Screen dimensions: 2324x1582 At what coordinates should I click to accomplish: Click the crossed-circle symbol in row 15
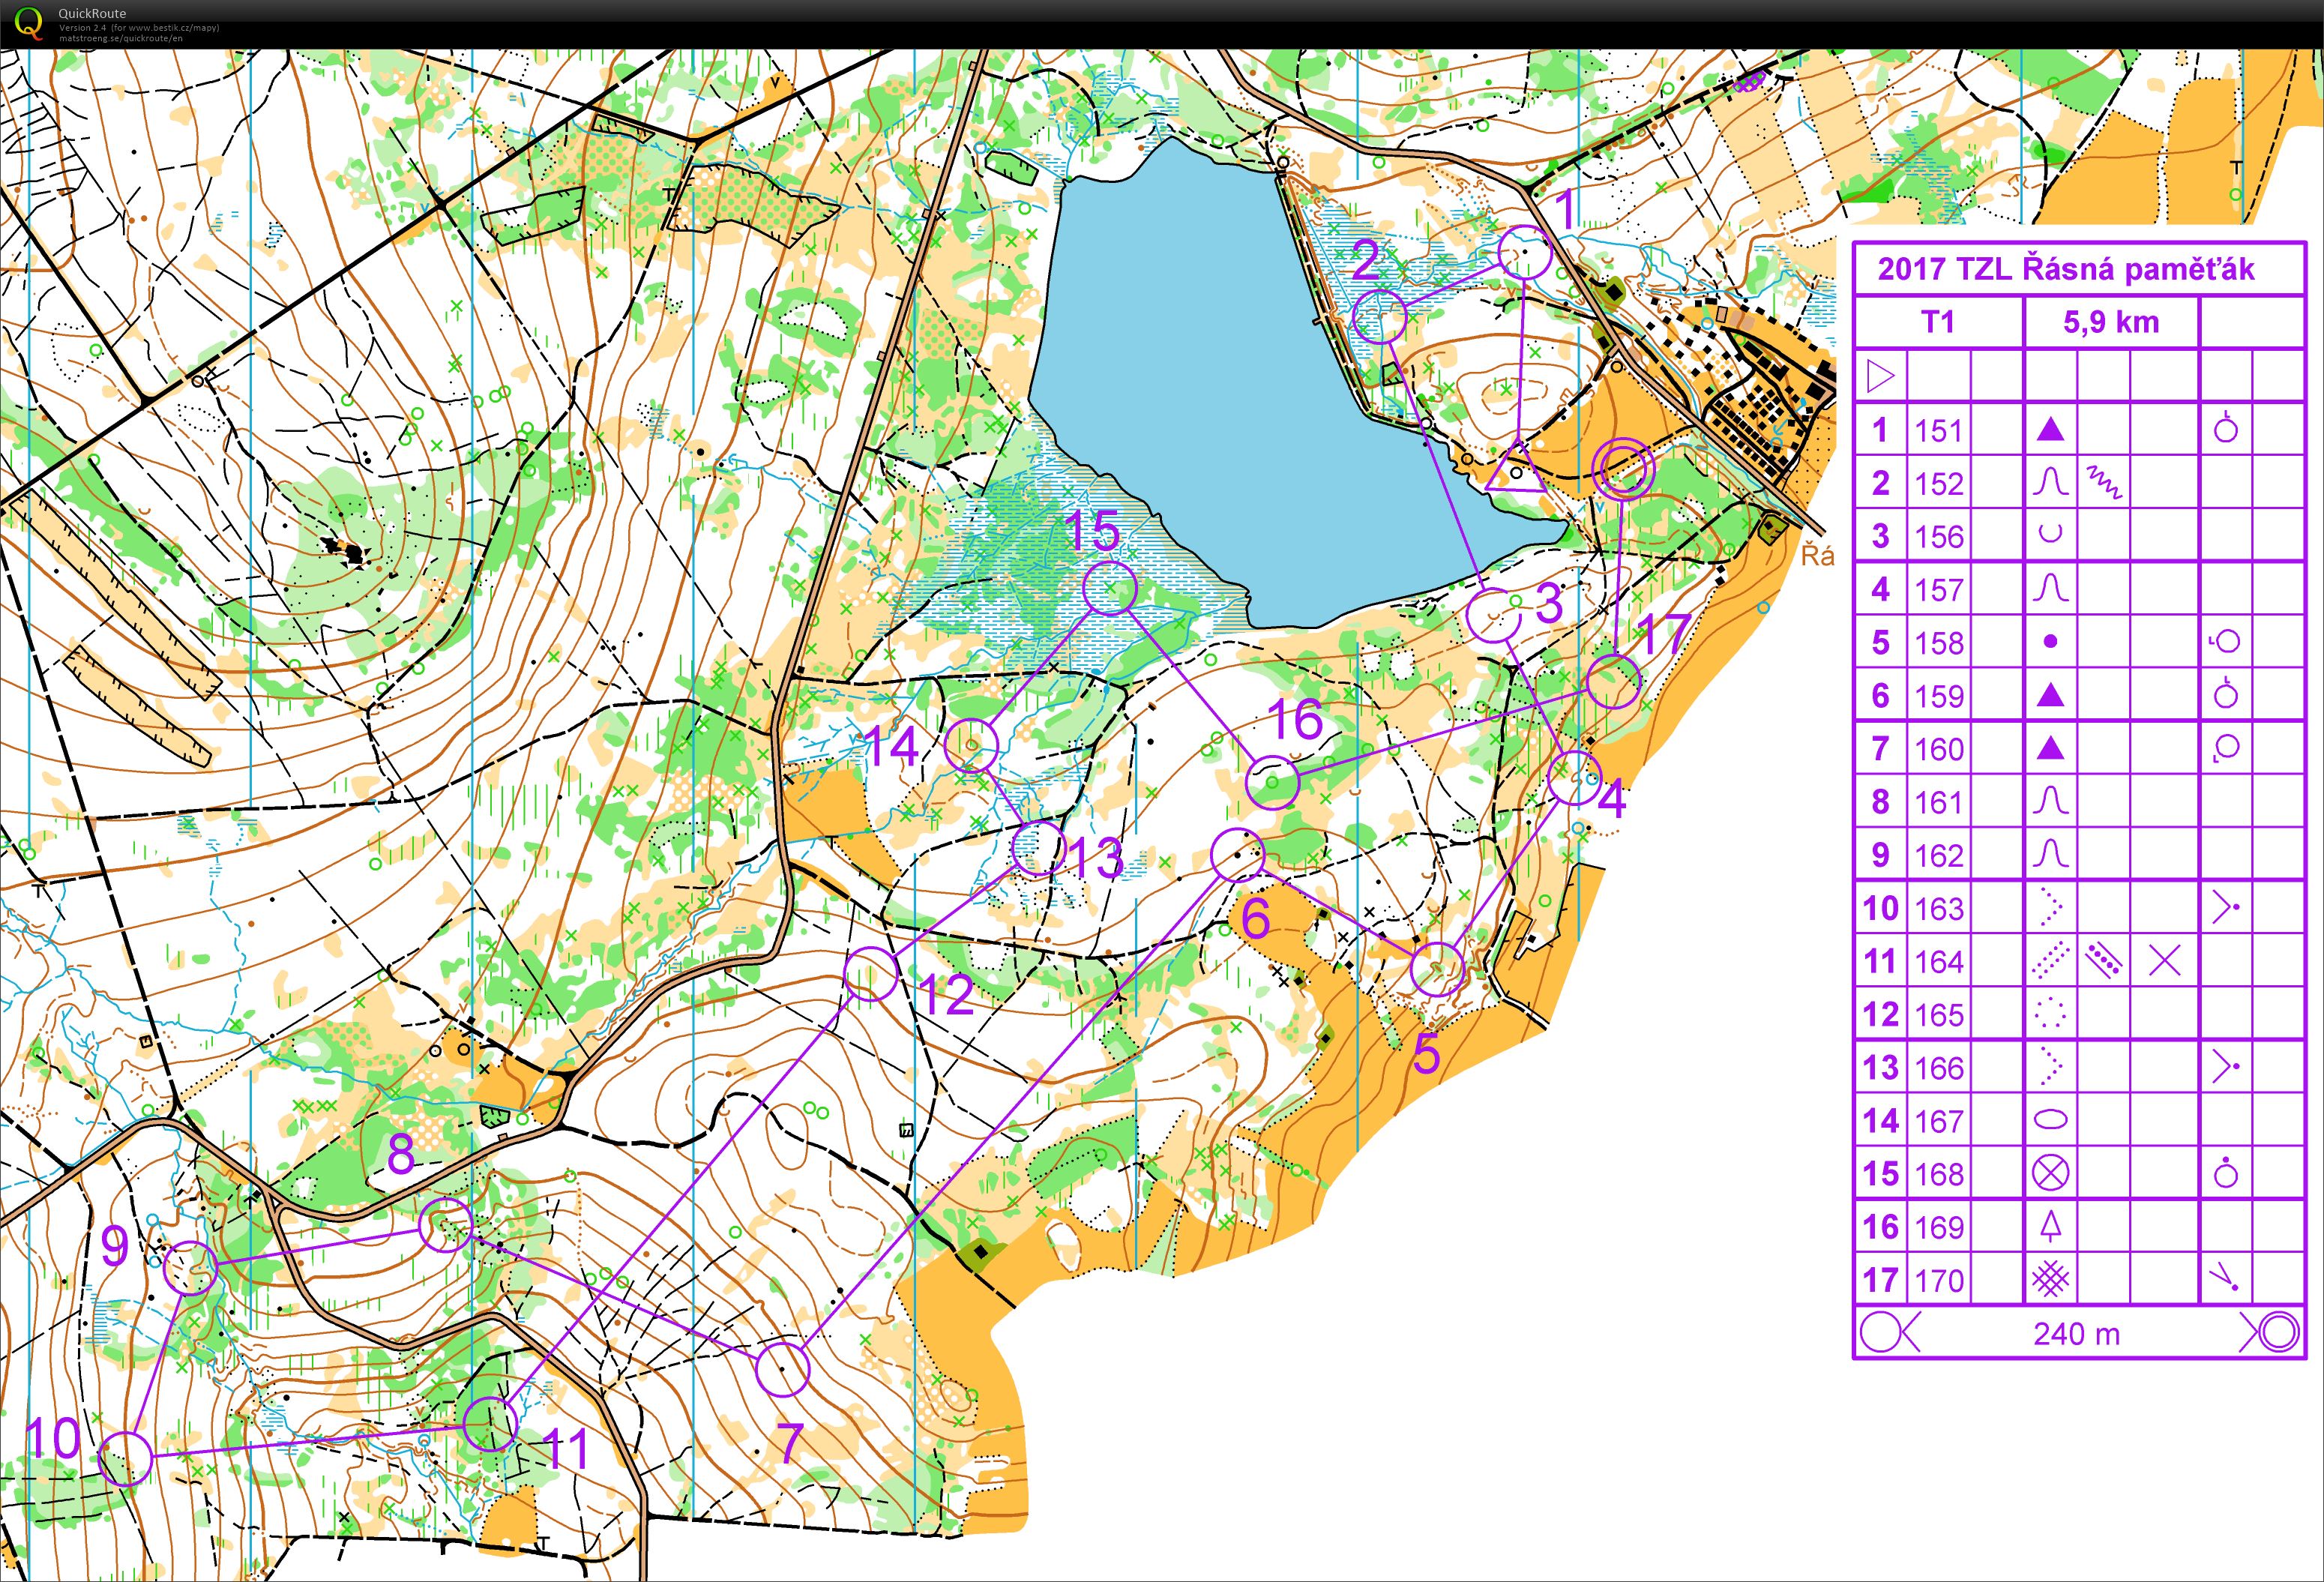pos(2050,1173)
